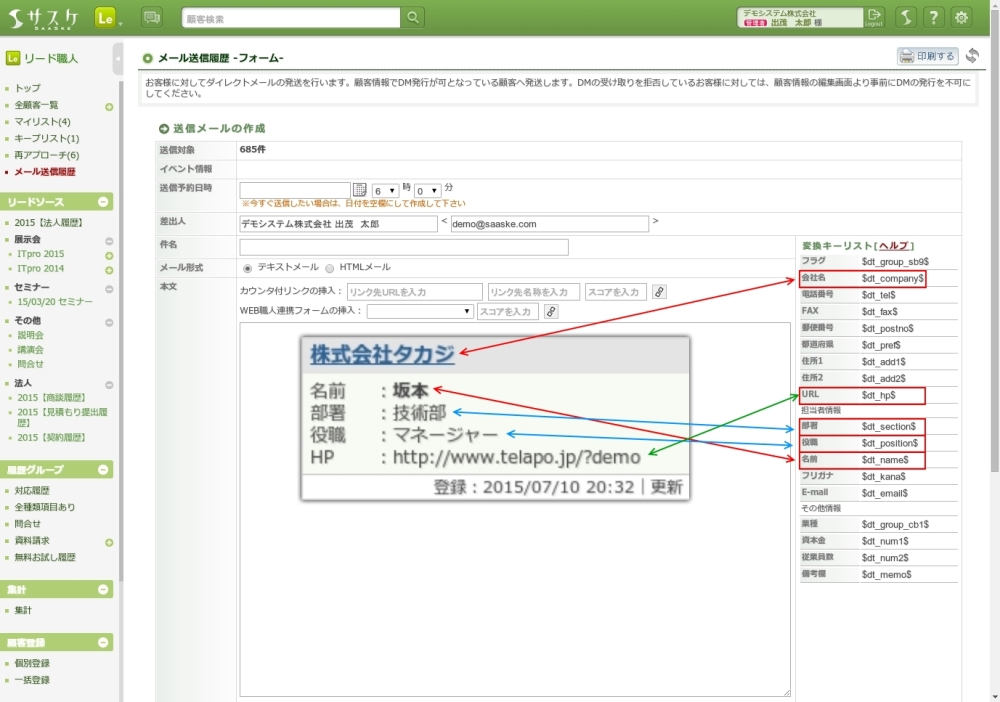Screen dimensions: 1000x702
Task: Open 2015【契約履歴】 link
Action: point(52,437)
